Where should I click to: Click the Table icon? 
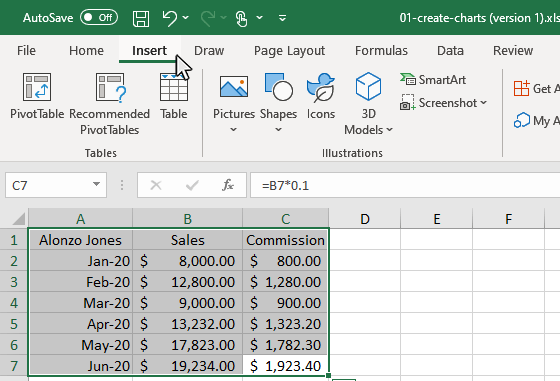pyautogui.click(x=174, y=87)
